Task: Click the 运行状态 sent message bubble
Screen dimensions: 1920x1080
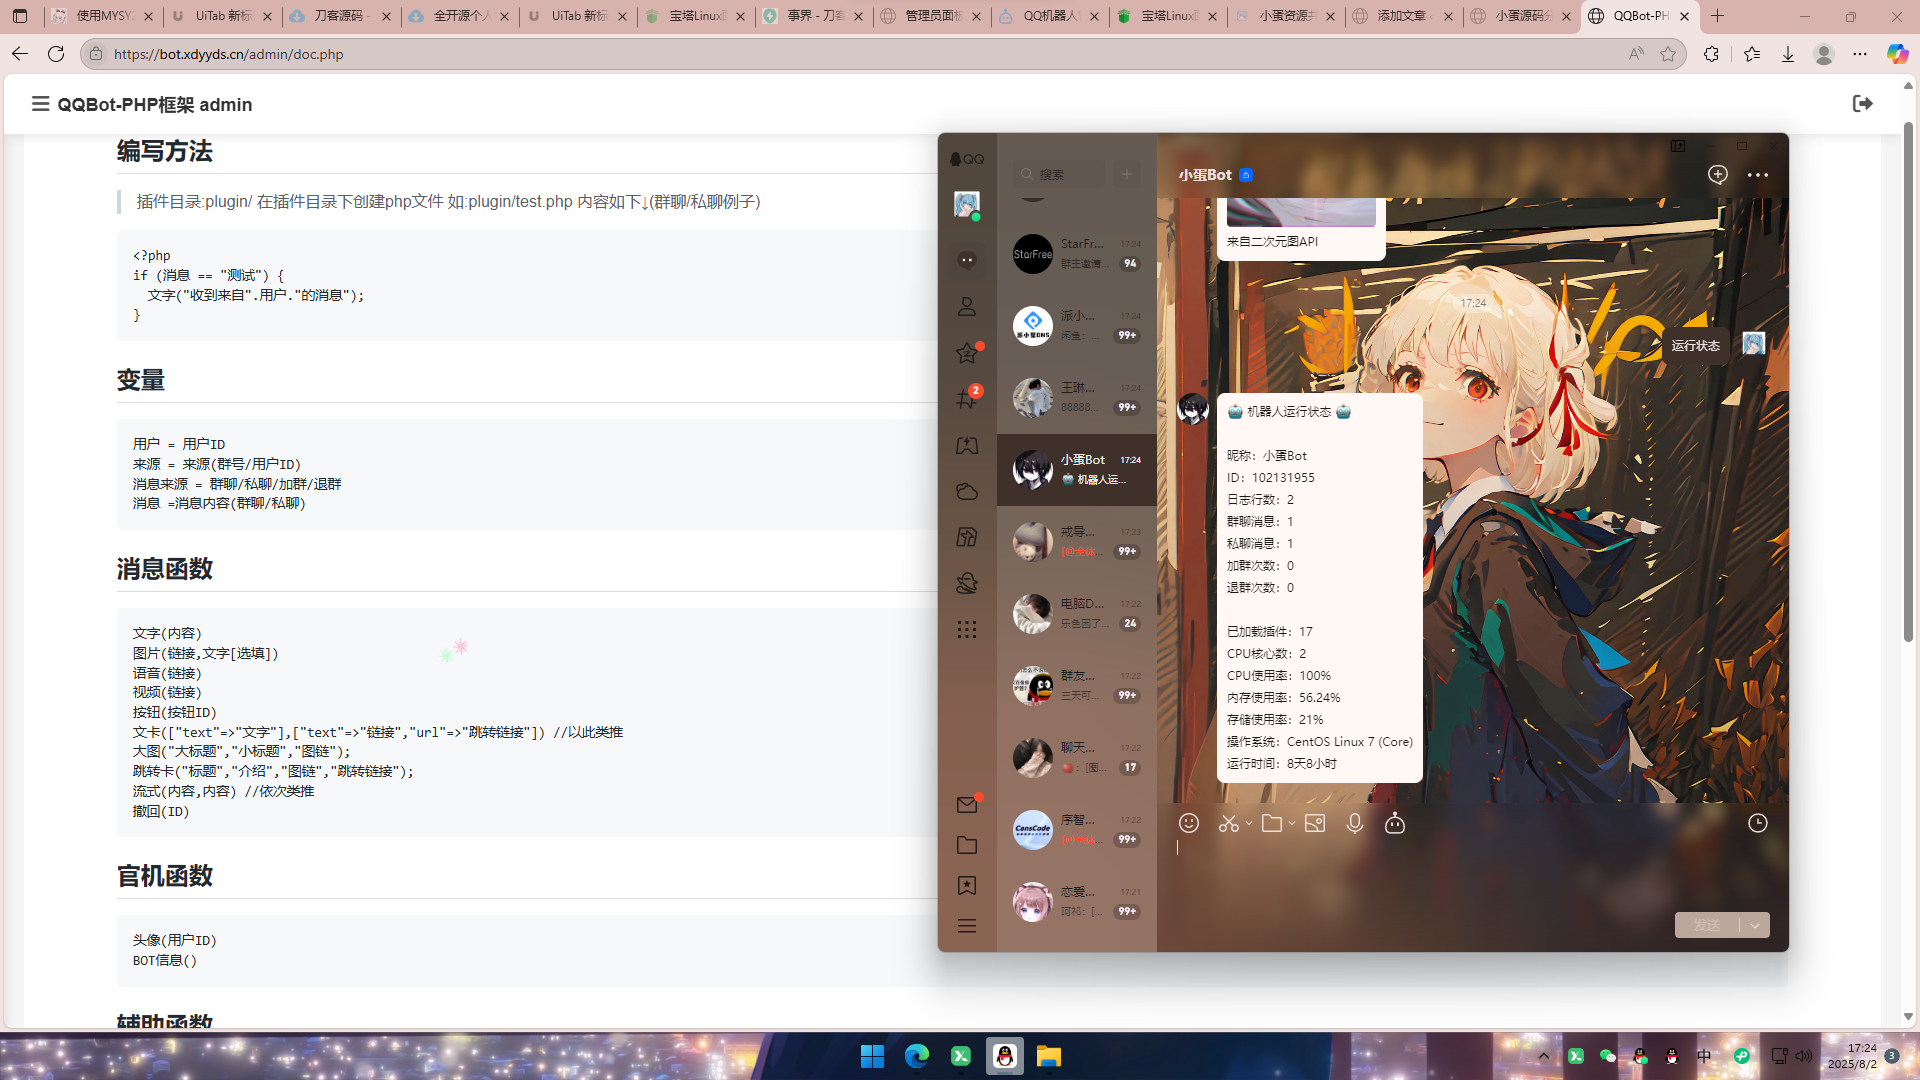Action: [x=1695, y=346]
